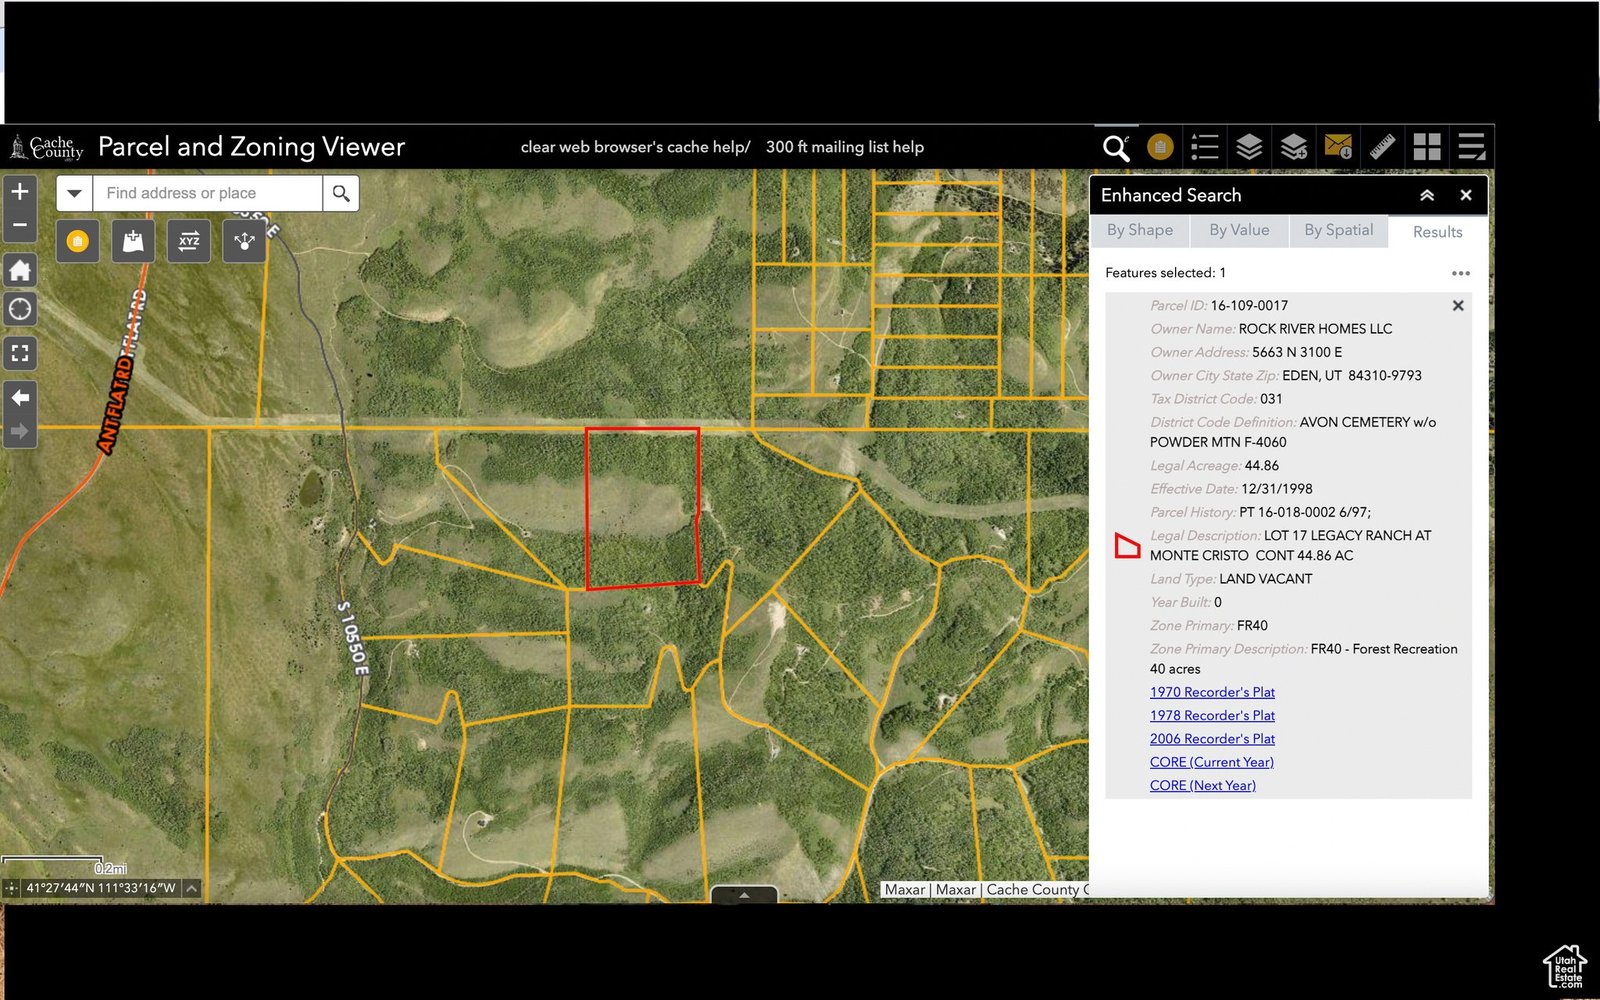Open the legend list widget
Screen dimensions: 1600x1000
click(1205, 147)
